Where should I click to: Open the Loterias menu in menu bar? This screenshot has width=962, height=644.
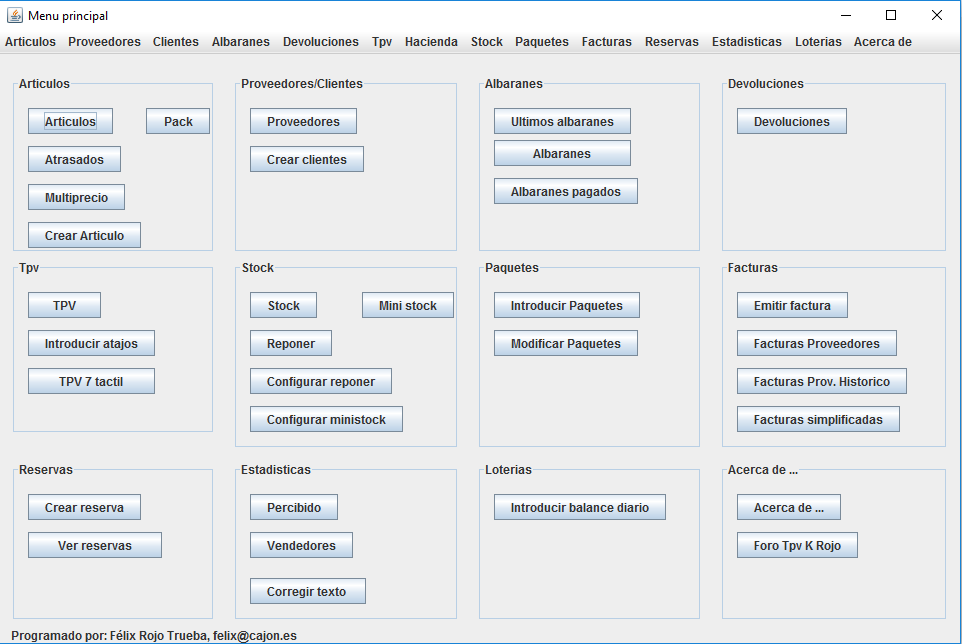pos(817,42)
